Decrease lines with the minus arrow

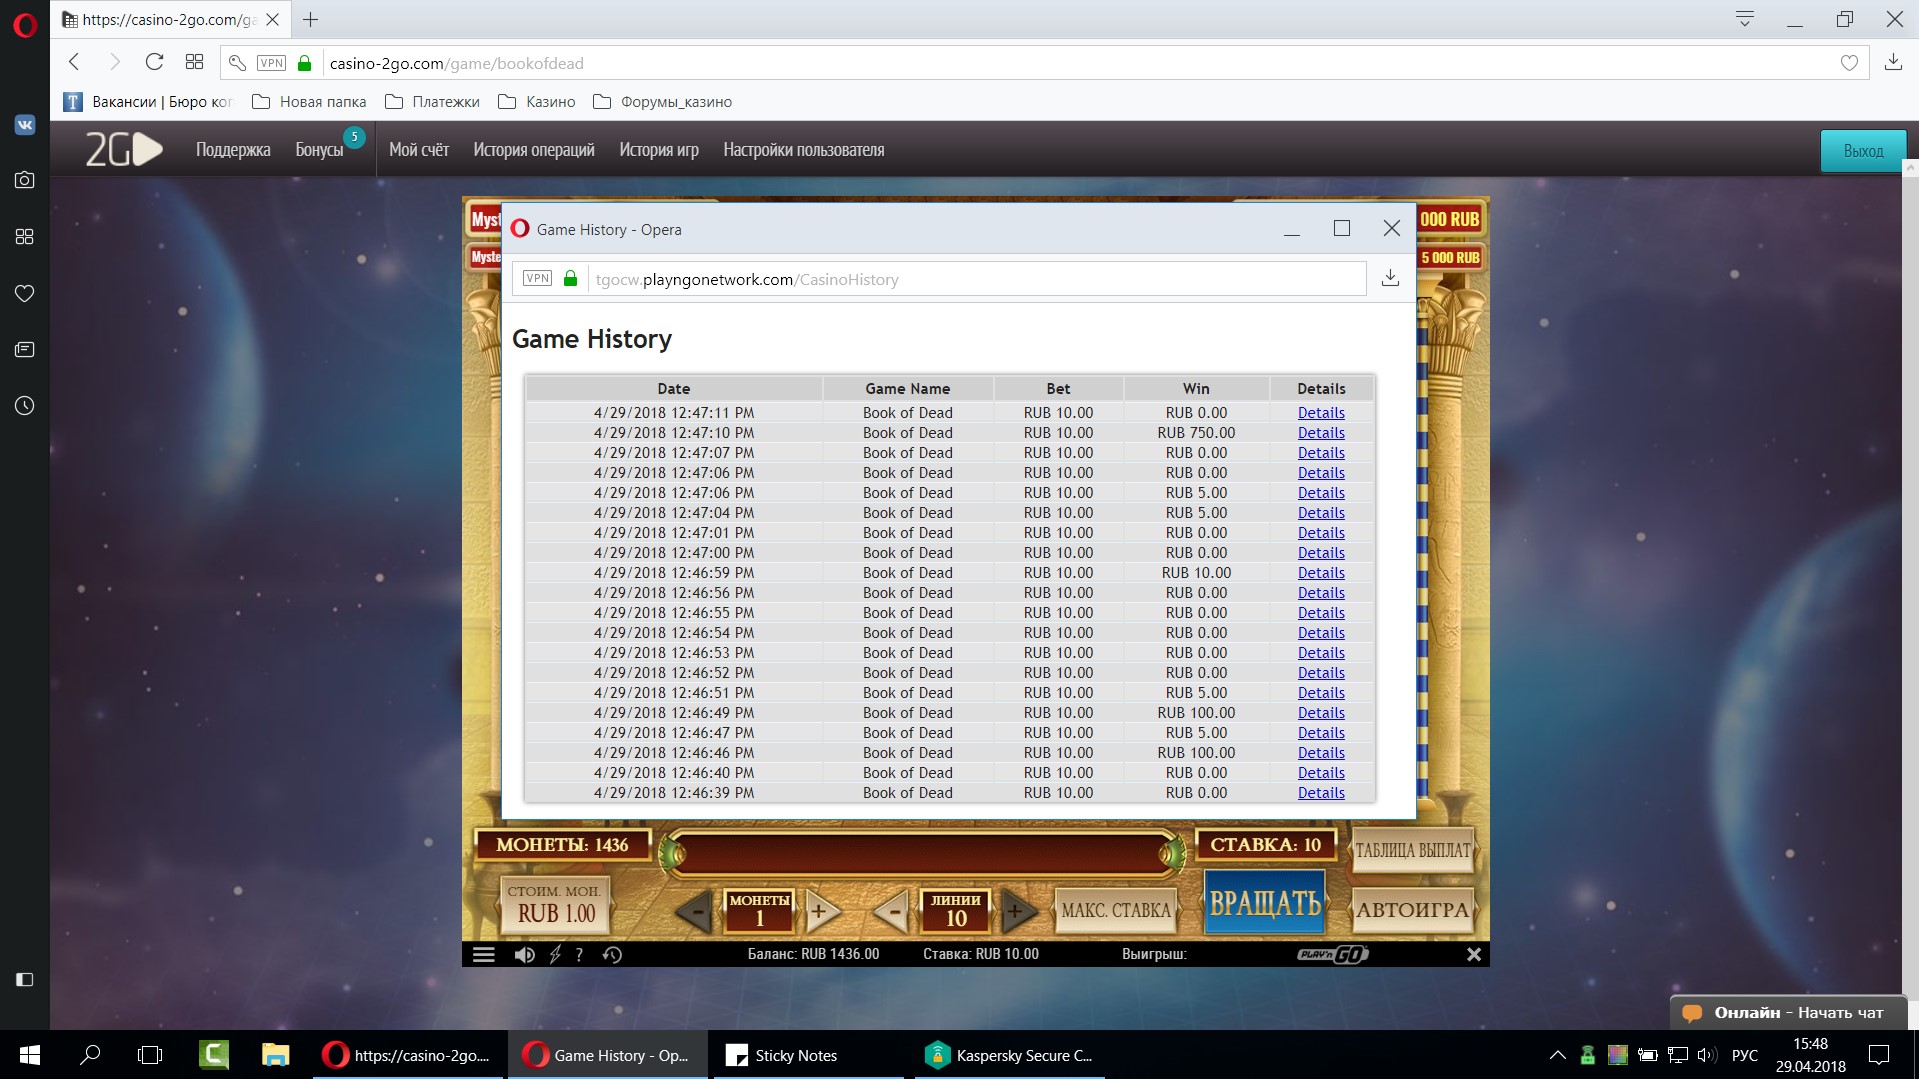pyautogui.click(x=892, y=910)
